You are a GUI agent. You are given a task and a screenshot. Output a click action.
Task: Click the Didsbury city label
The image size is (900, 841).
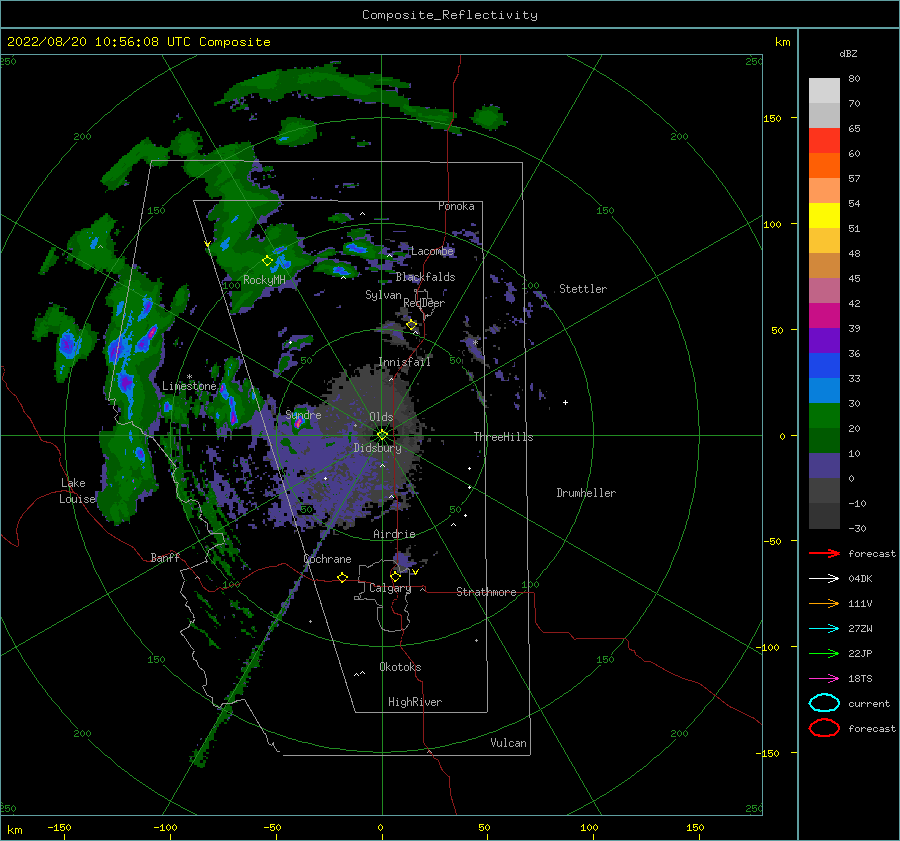coord(377,448)
